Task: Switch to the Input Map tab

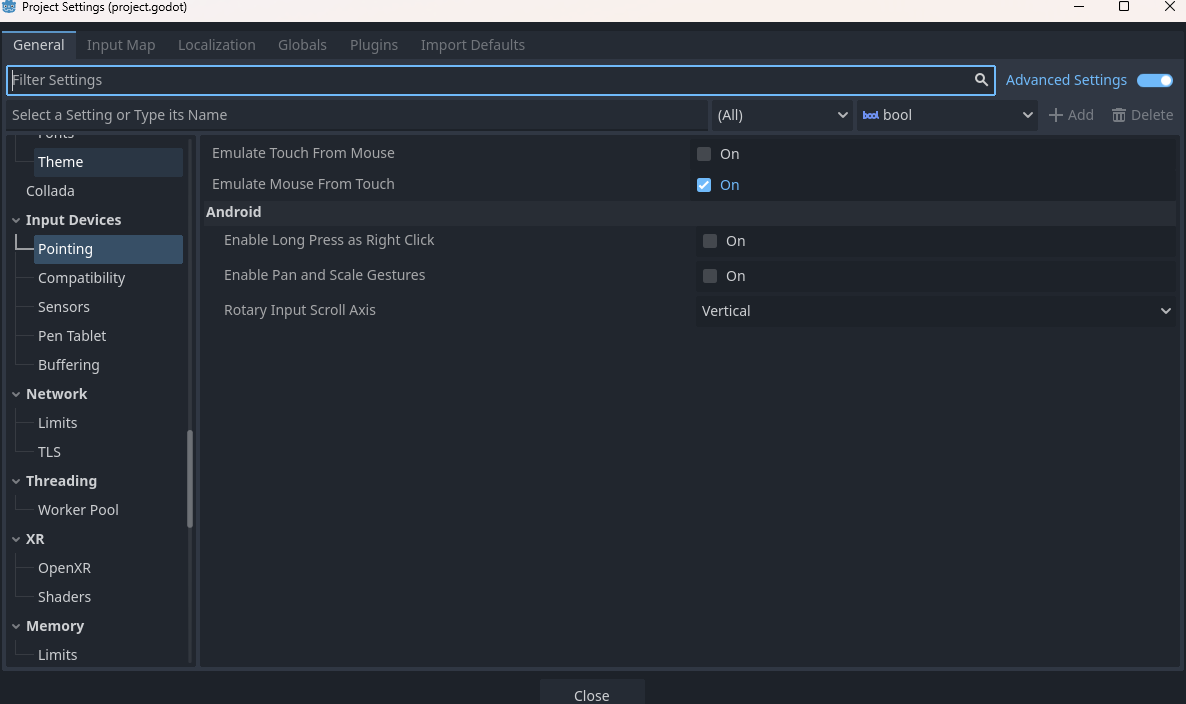Action: (x=121, y=45)
